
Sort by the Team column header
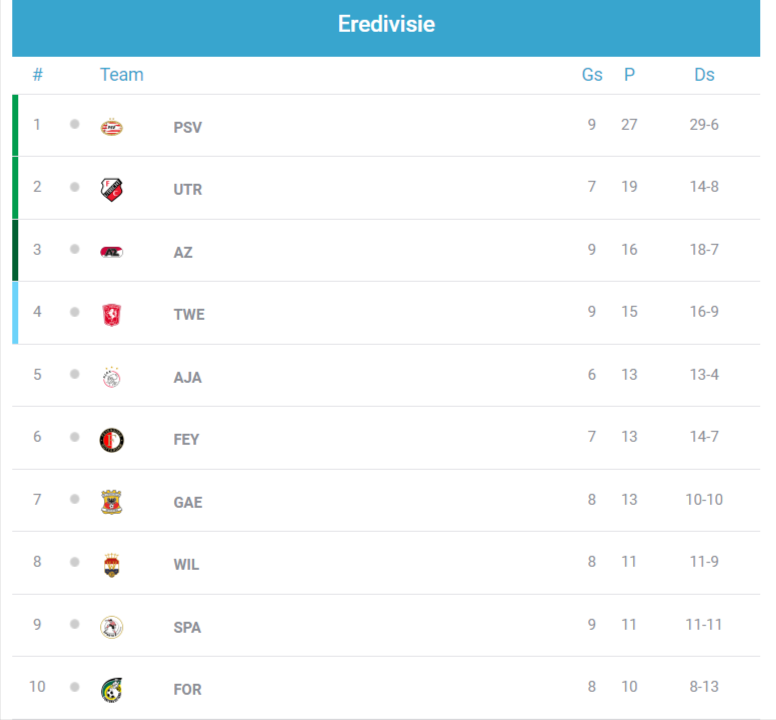click(121, 74)
